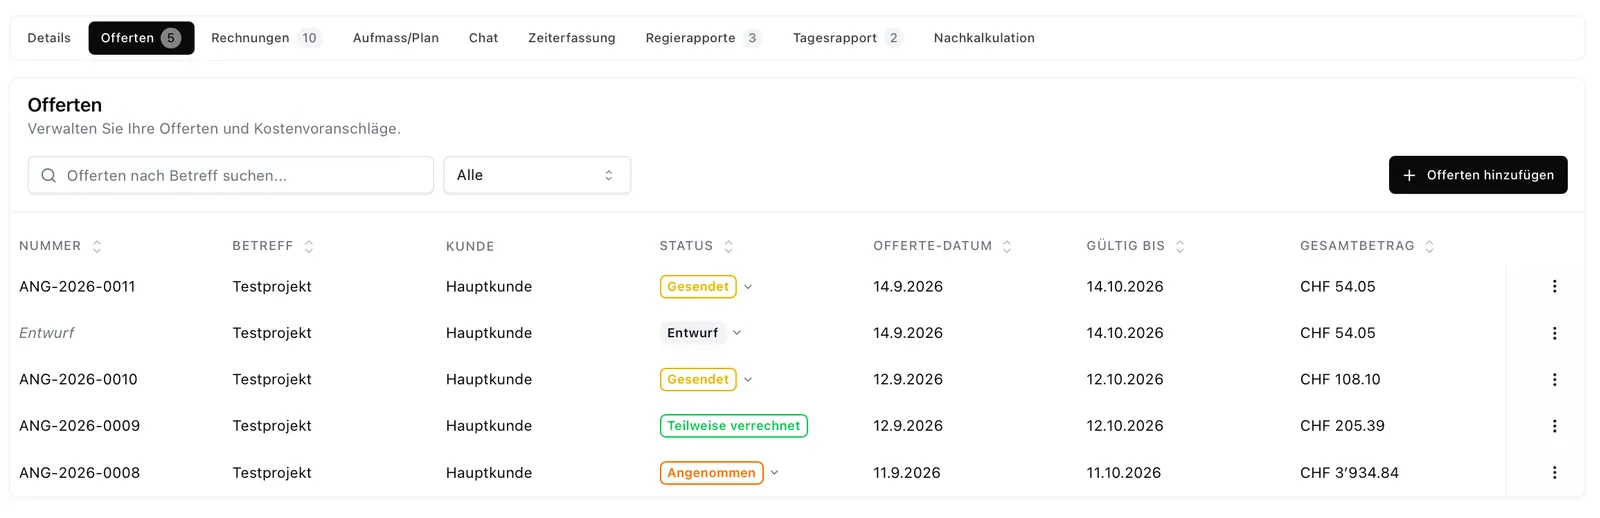The width and height of the screenshot is (1600, 518).
Task: Click the italic Entwurf number cell
Action: (x=46, y=333)
